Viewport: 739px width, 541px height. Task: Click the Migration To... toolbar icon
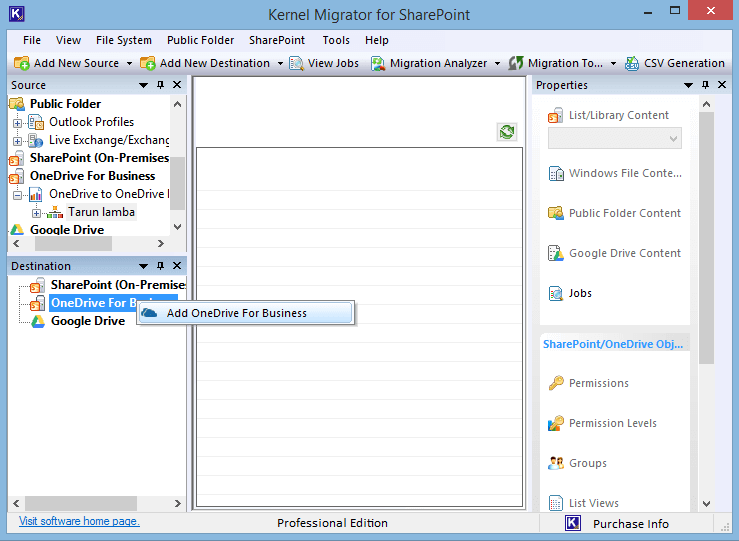pyautogui.click(x=516, y=63)
